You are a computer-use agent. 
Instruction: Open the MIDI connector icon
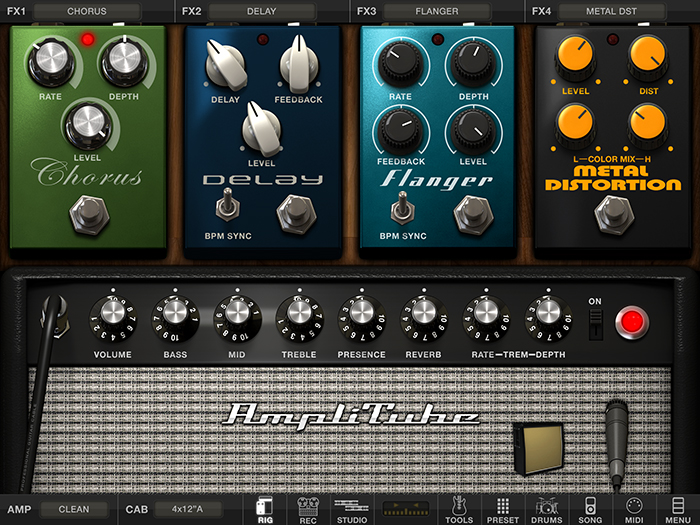[x=634, y=509]
